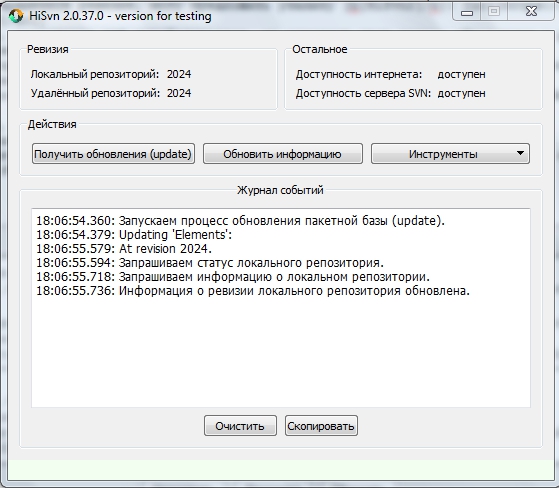Click the Обновить информацию button
559x488 pixels.
point(283,154)
